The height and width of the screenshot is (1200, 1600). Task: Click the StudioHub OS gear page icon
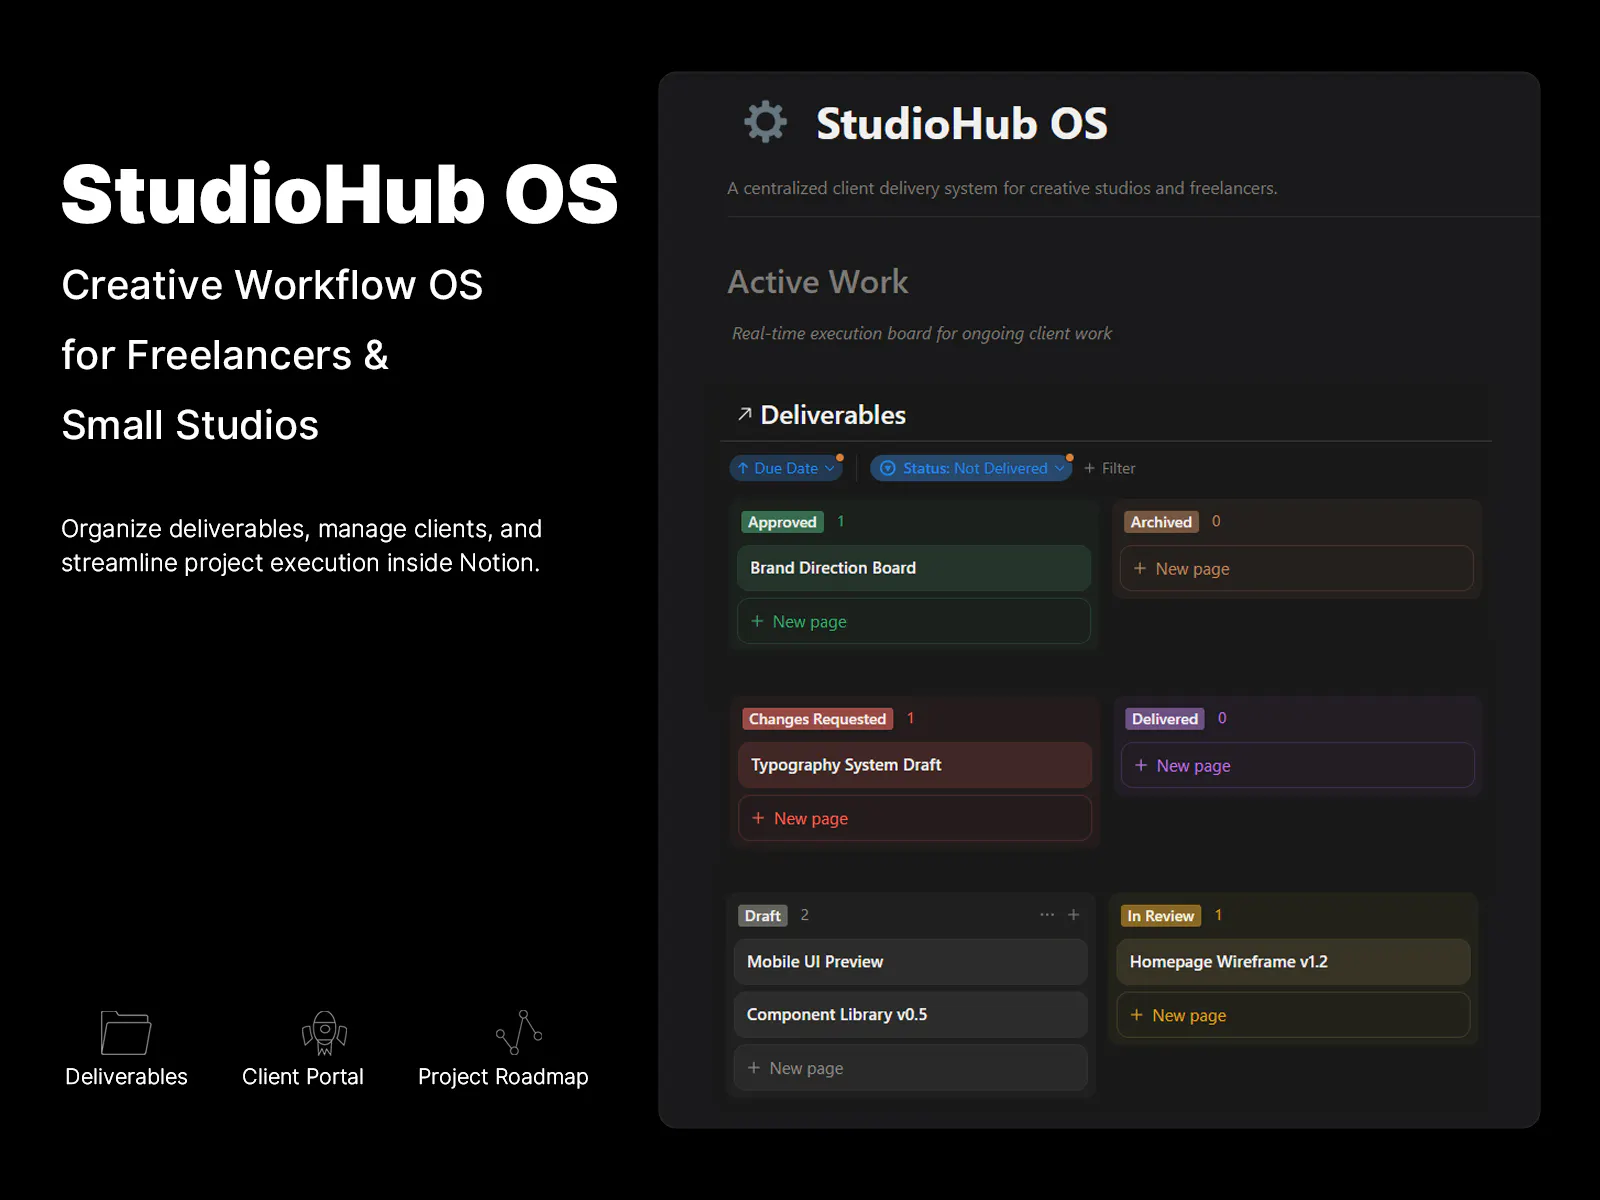[765, 122]
